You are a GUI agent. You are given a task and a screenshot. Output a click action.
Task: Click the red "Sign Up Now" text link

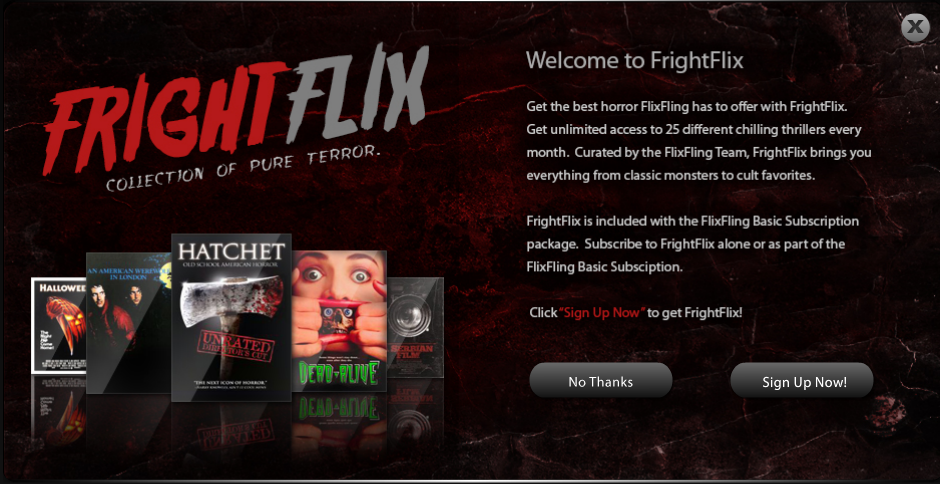[x=602, y=312]
